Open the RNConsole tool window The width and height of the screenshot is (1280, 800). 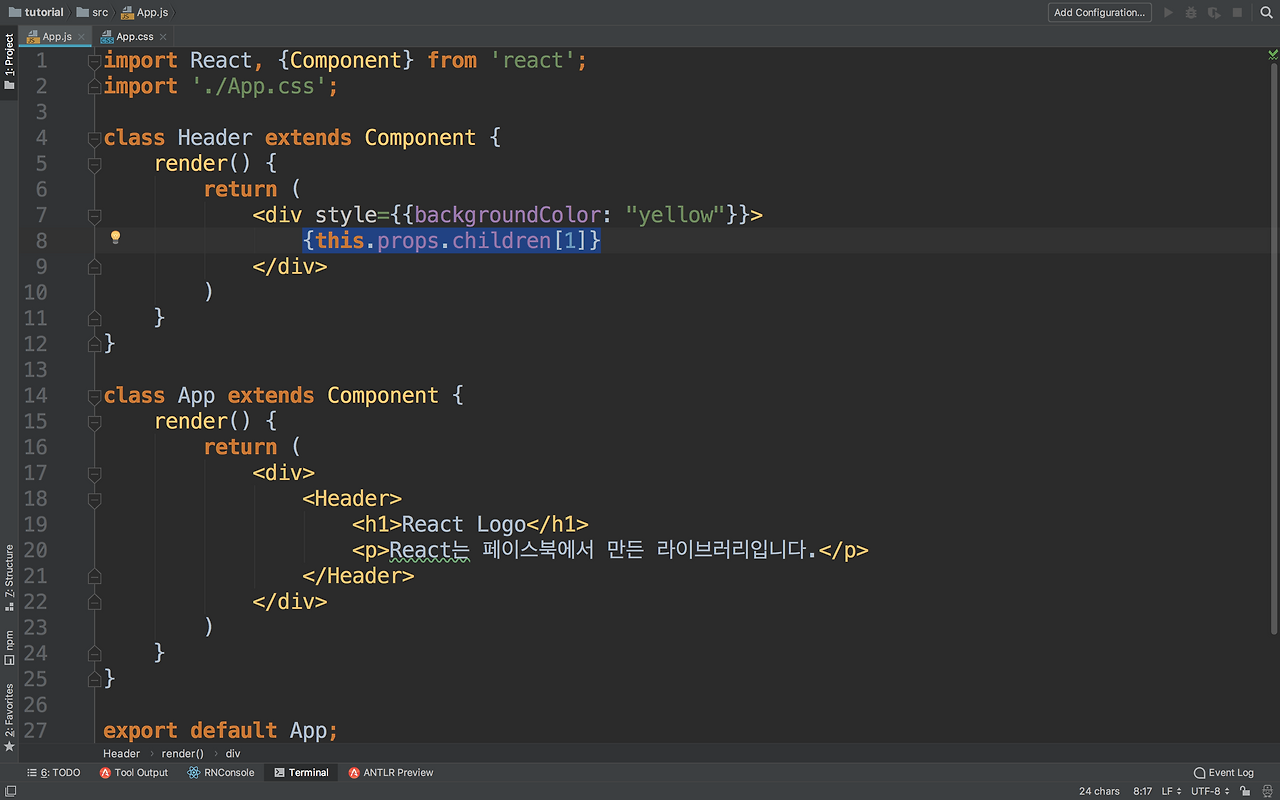[220, 772]
